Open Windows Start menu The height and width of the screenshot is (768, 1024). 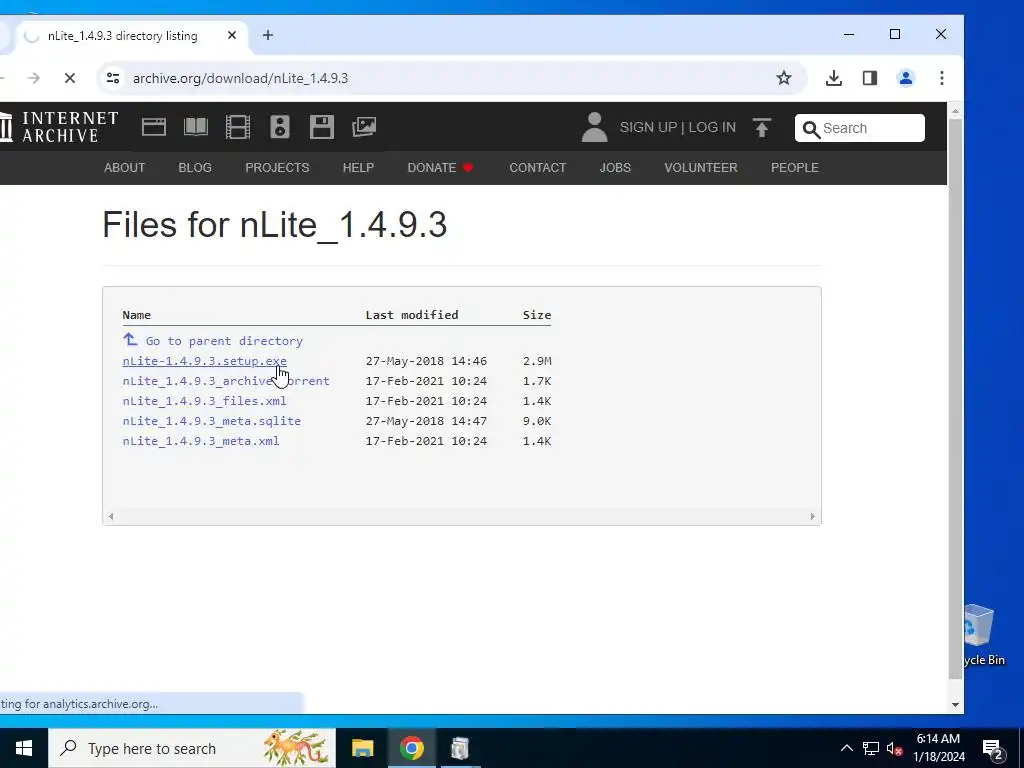(x=24, y=748)
